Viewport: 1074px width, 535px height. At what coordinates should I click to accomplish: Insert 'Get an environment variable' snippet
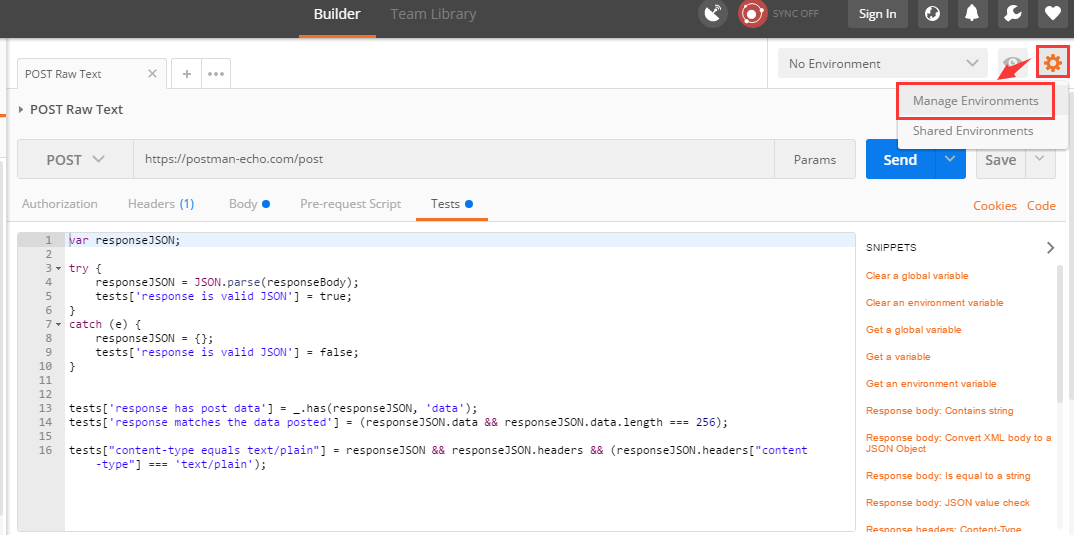click(x=931, y=384)
